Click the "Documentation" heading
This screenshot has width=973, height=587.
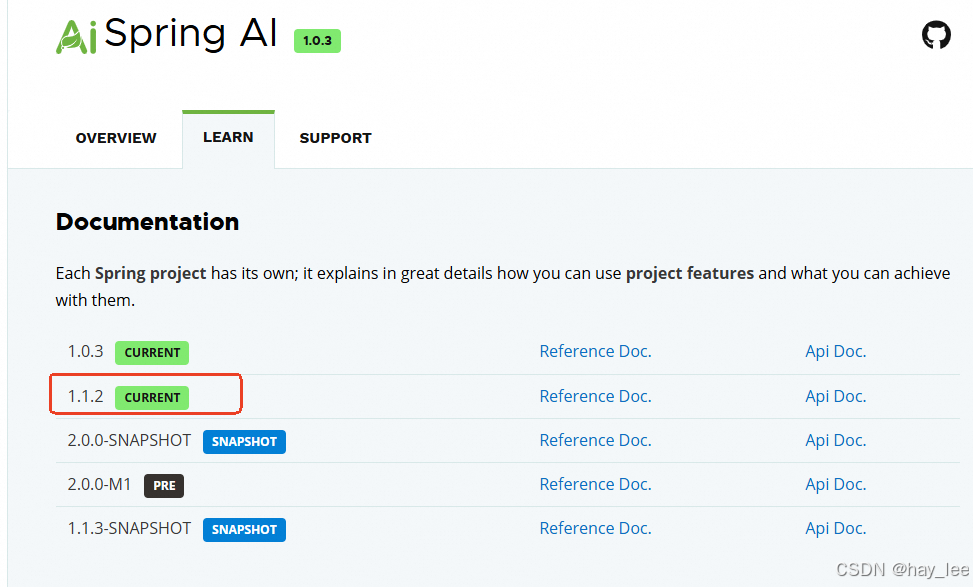click(147, 222)
